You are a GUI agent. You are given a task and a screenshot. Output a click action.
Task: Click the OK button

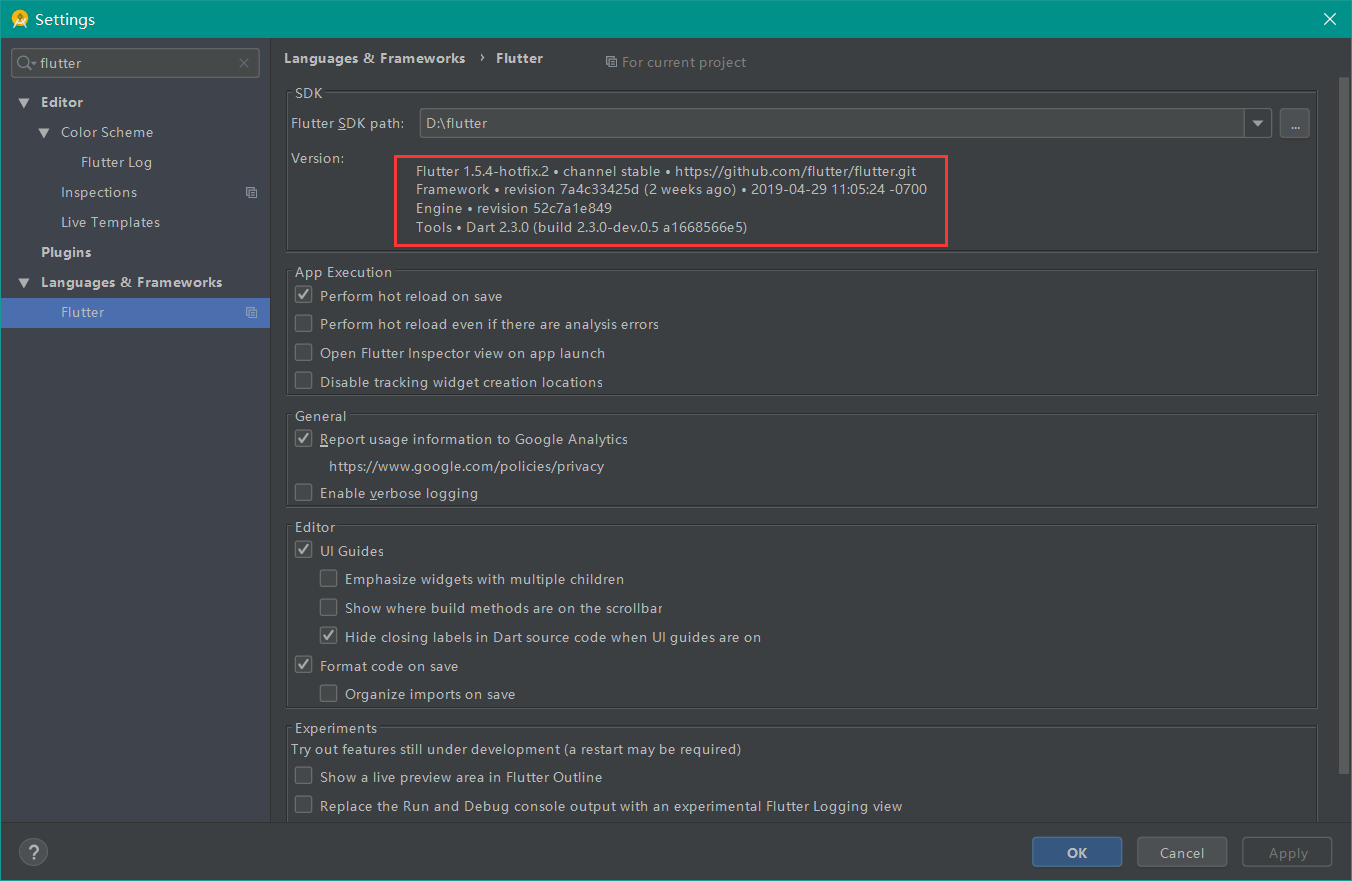pyautogui.click(x=1077, y=851)
